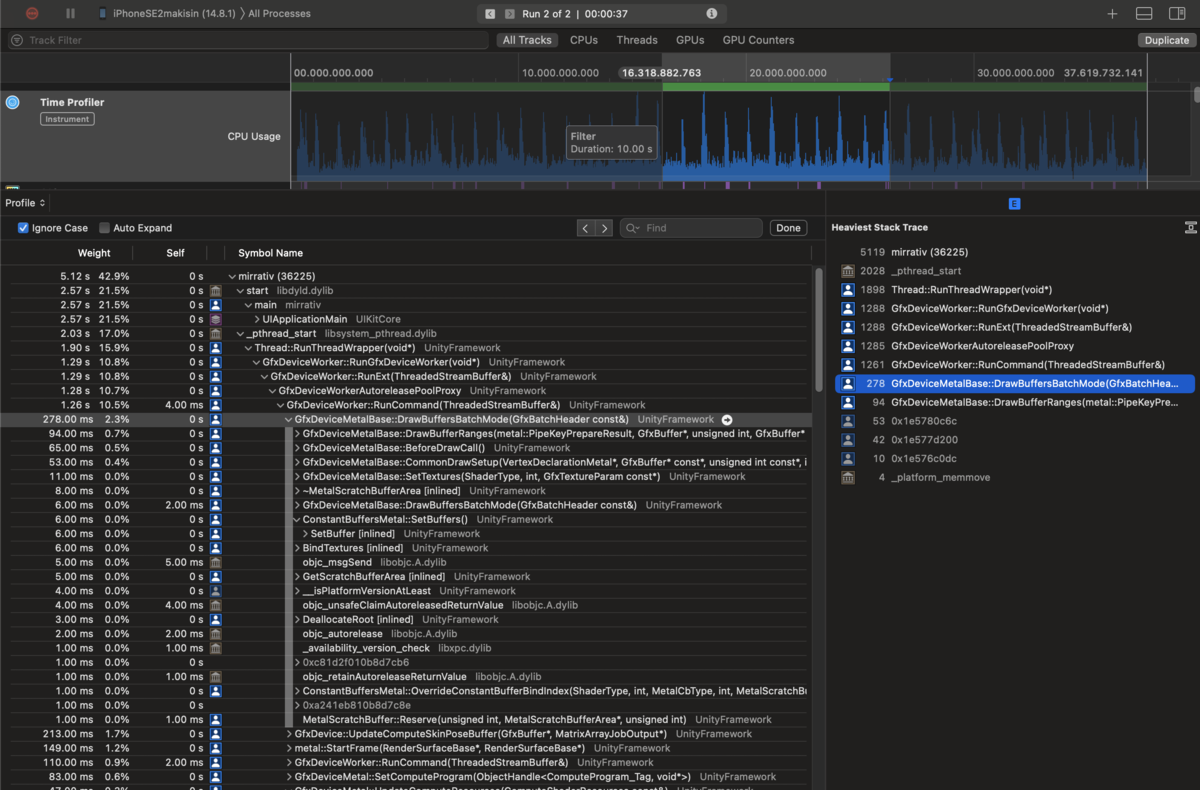
Task: Open the All Processes target selector
Action: [x=279, y=14]
